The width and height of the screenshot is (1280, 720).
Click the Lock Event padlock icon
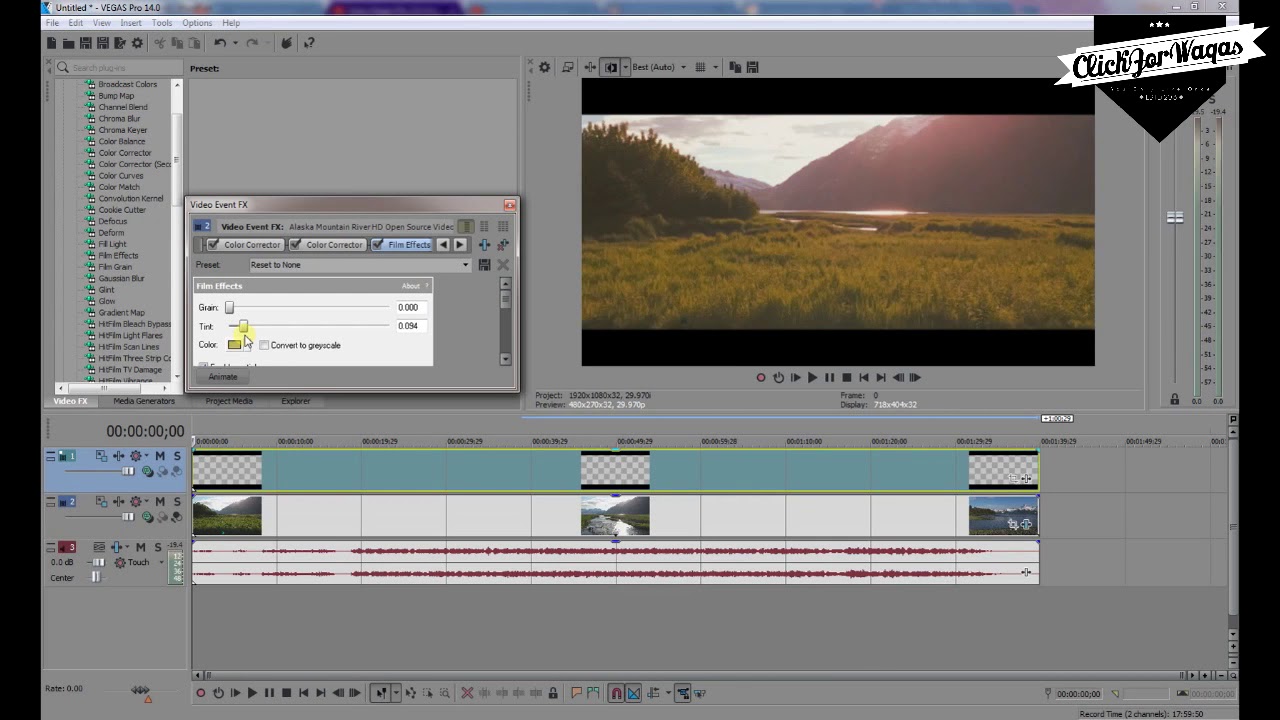[x=553, y=693]
